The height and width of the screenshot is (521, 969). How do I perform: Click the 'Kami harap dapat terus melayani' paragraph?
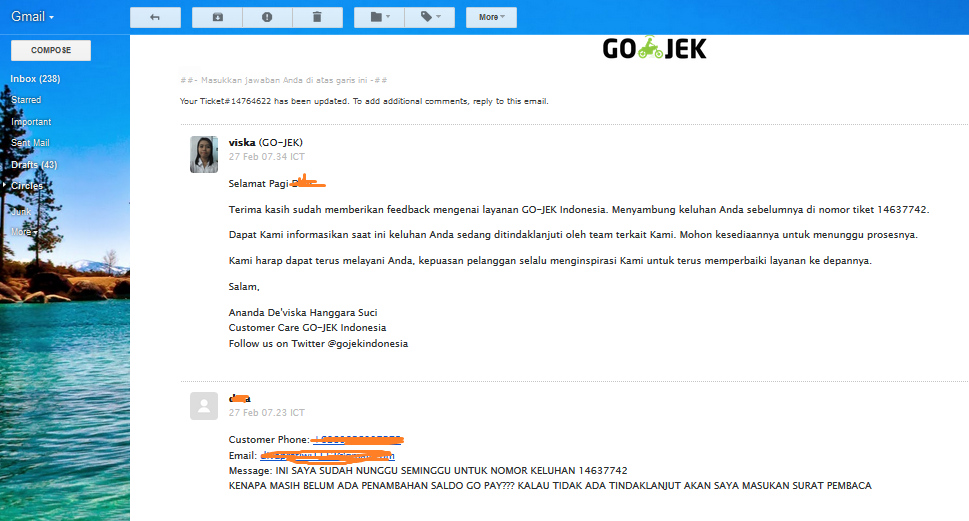(550, 261)
